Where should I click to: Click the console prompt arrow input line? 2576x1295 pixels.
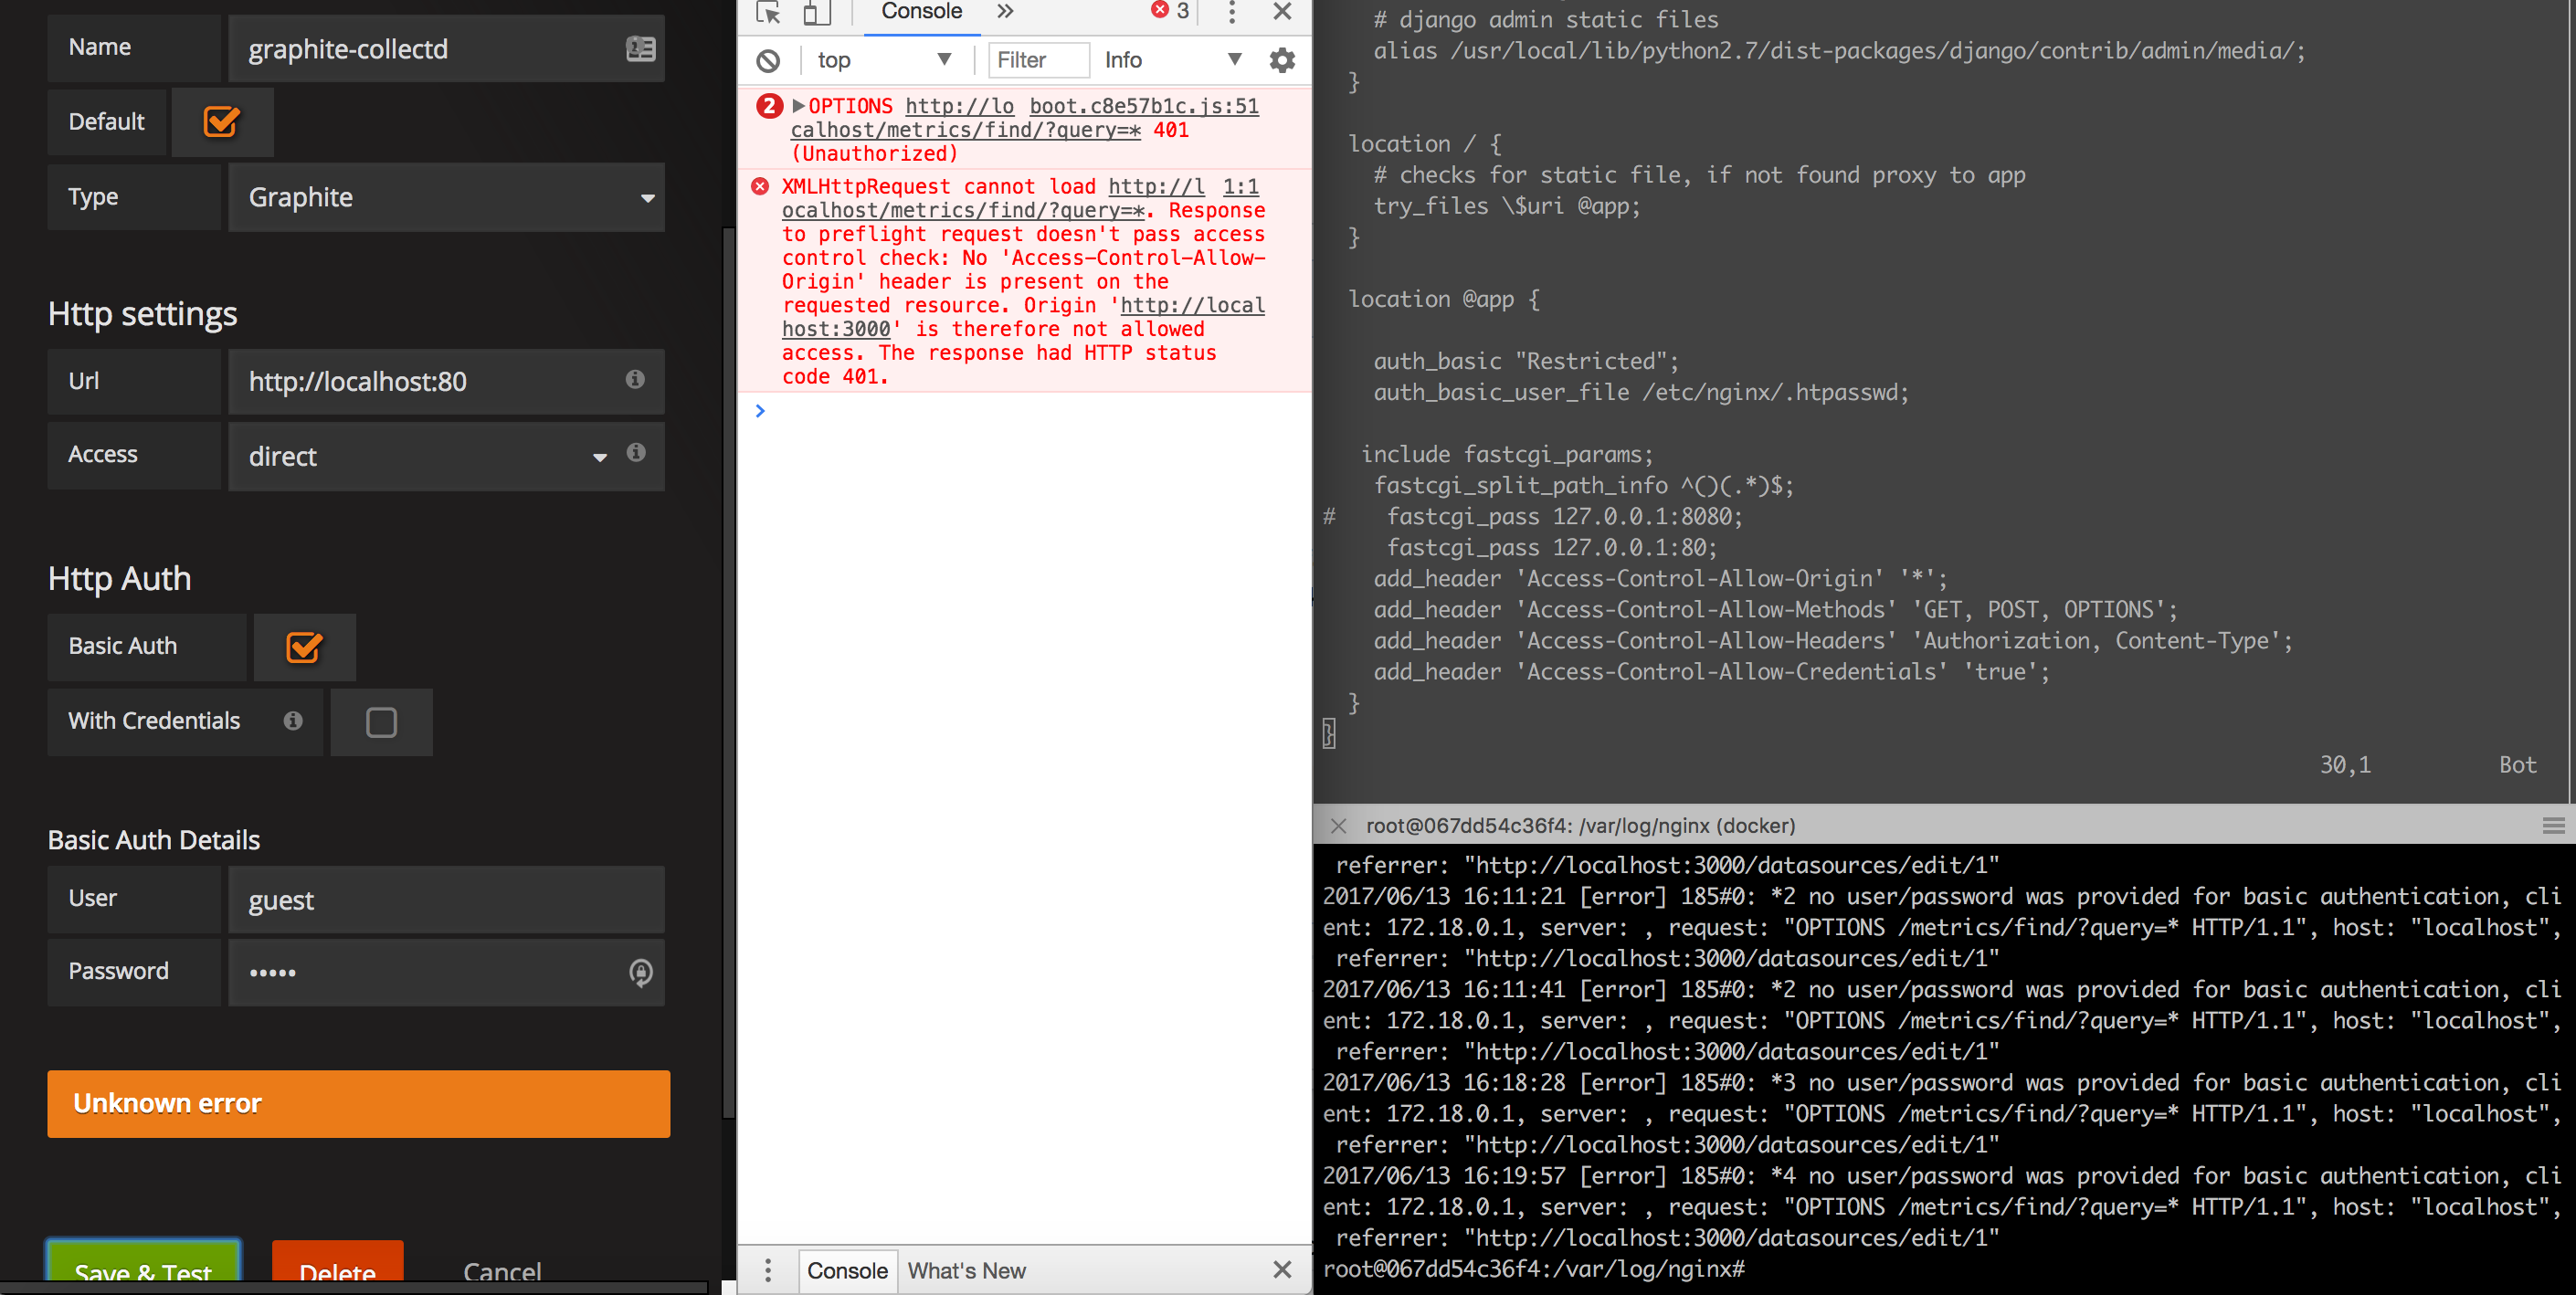coord(1023,411)
